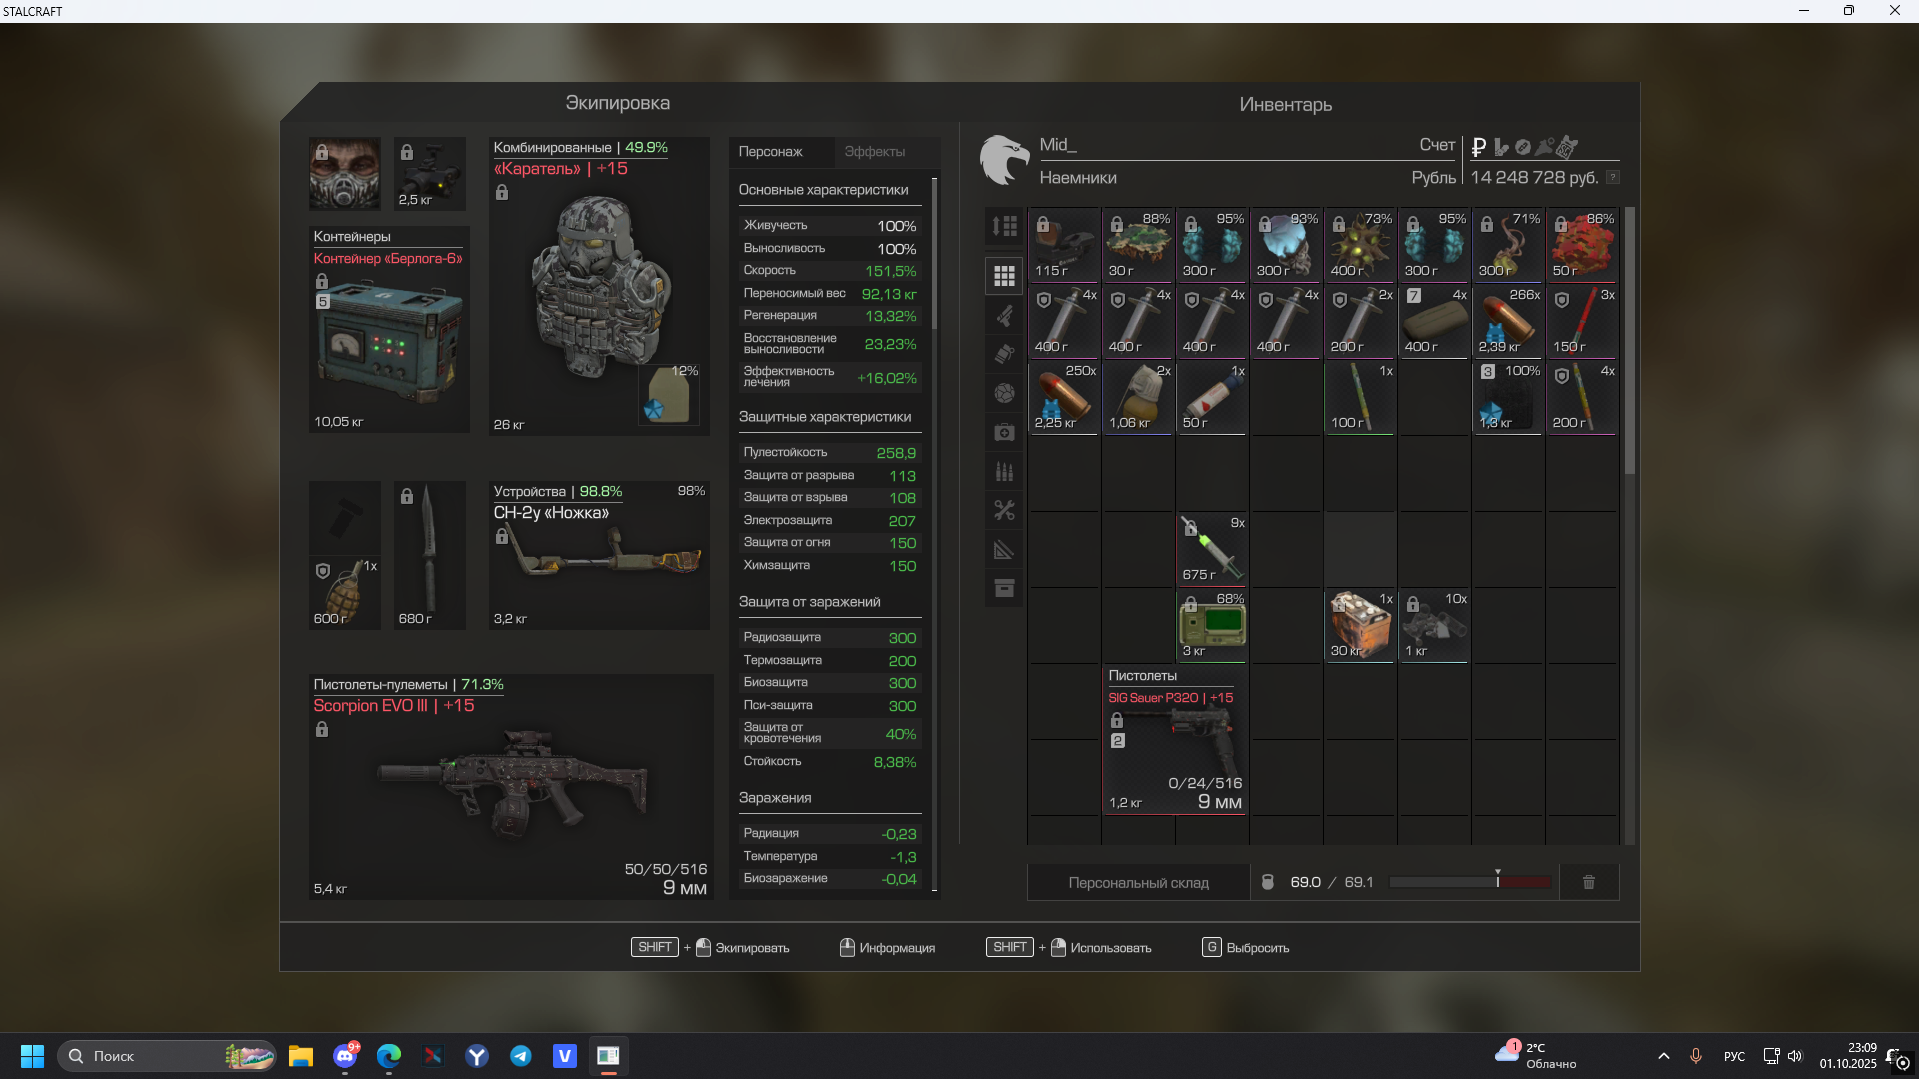The height and width of the screenshot is (1079, 1919).
Task: Open Telegram from the taskbar
Action: pos(520,1056)
